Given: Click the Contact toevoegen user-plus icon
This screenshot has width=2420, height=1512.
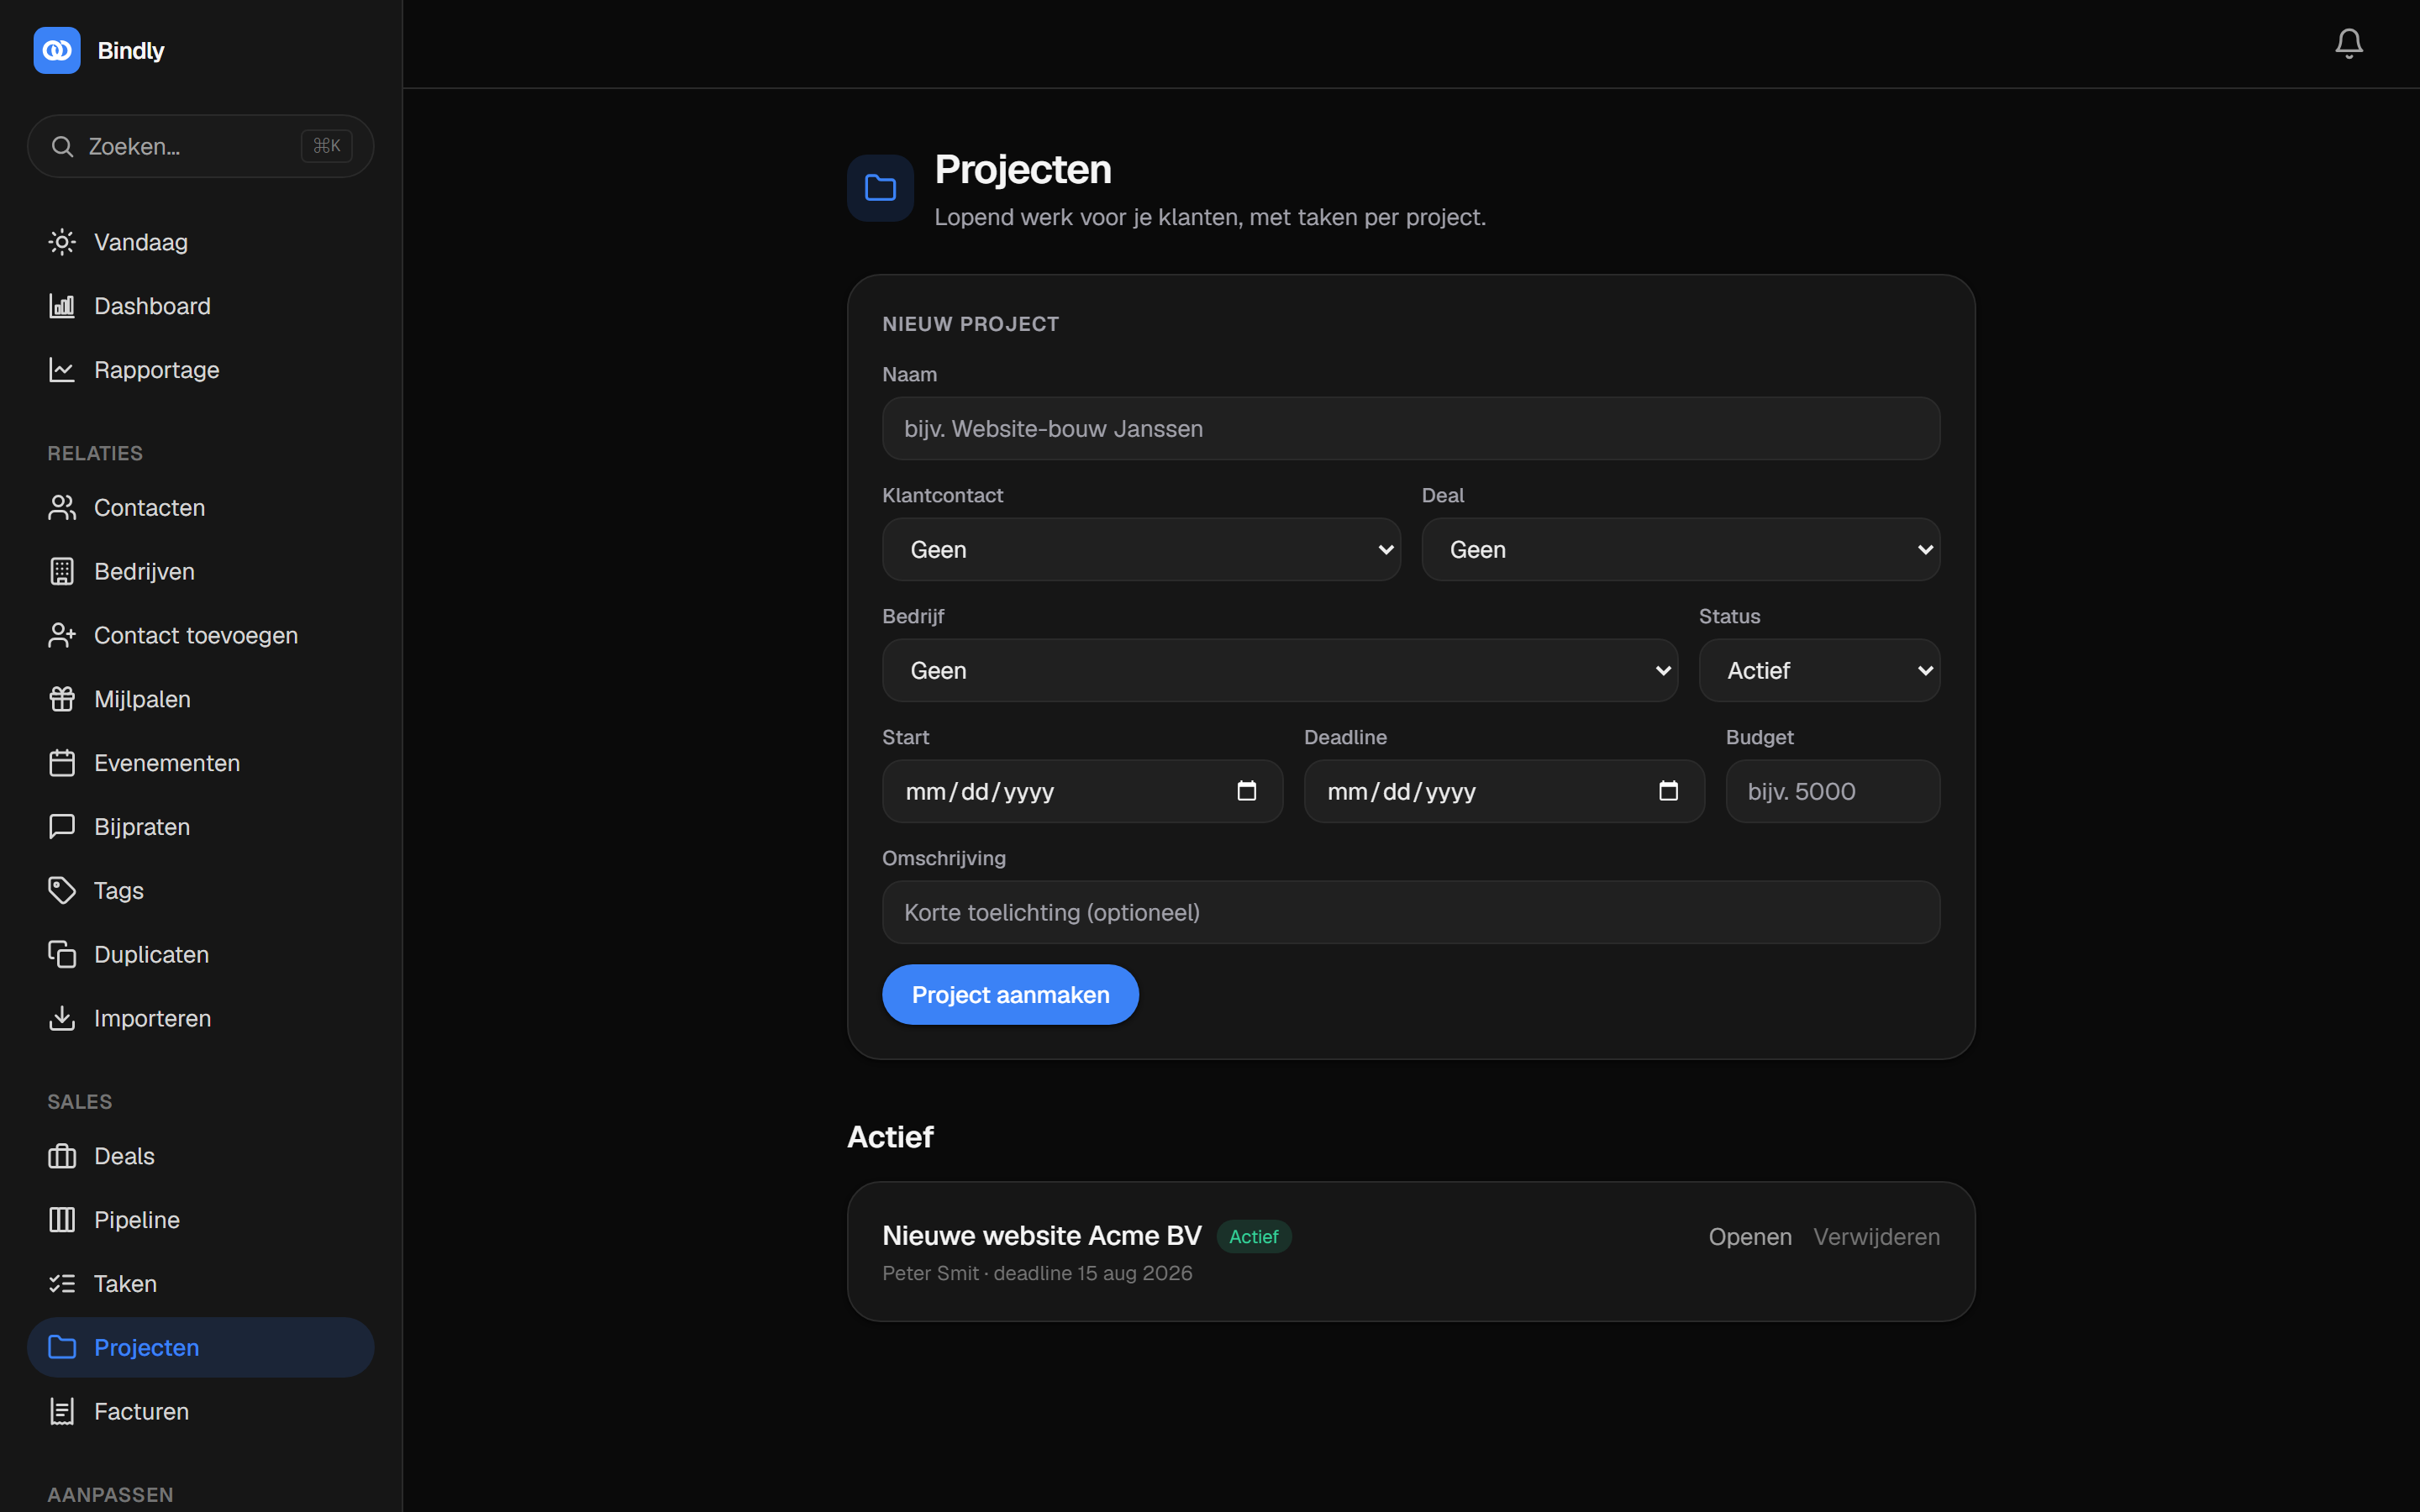Looking at the screenshot, I should point(62,636).
